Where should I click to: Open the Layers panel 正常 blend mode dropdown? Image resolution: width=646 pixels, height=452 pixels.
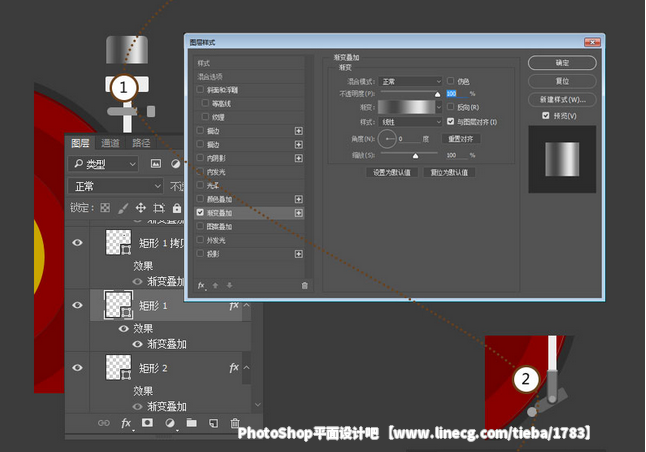pyautogui.click(x=116, y=186)
